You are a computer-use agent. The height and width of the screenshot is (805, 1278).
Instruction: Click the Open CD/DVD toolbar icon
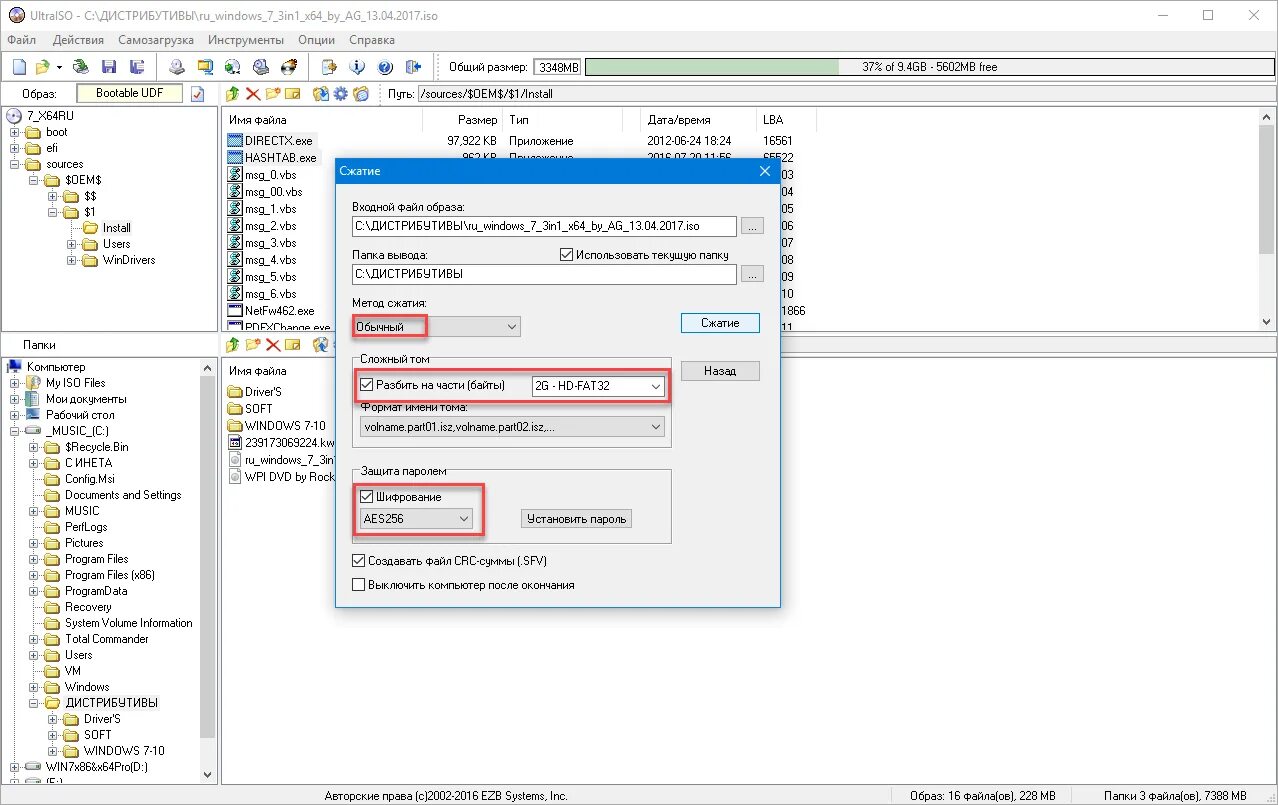[82, 67]
